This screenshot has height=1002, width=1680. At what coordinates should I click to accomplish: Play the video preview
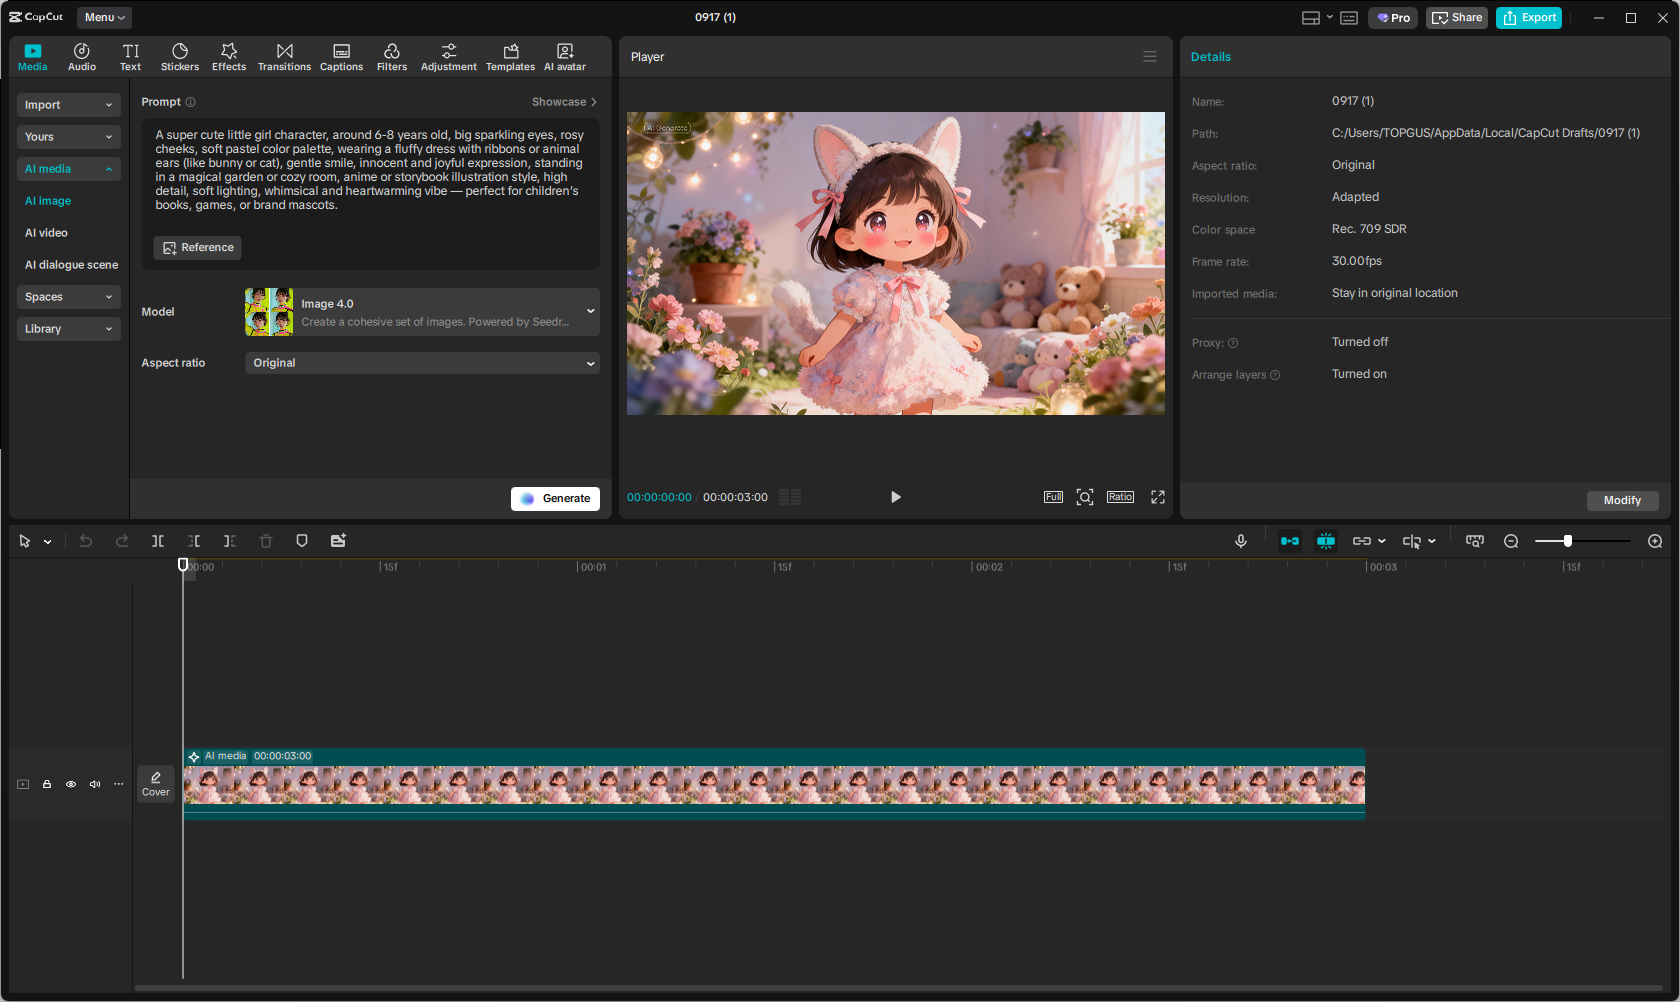[895, 497]
